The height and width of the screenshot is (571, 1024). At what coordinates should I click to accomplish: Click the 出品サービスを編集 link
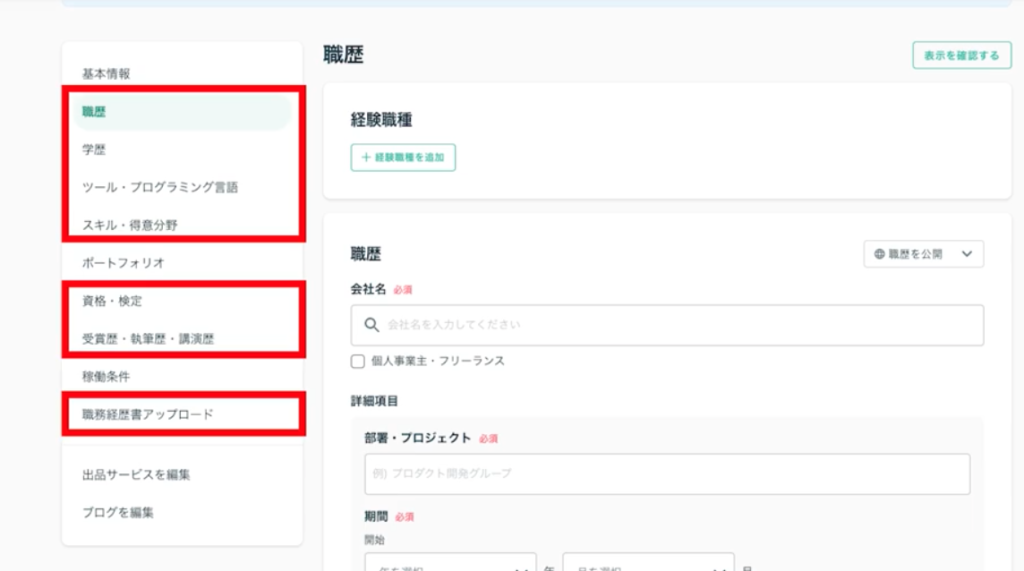coord(136,474)
